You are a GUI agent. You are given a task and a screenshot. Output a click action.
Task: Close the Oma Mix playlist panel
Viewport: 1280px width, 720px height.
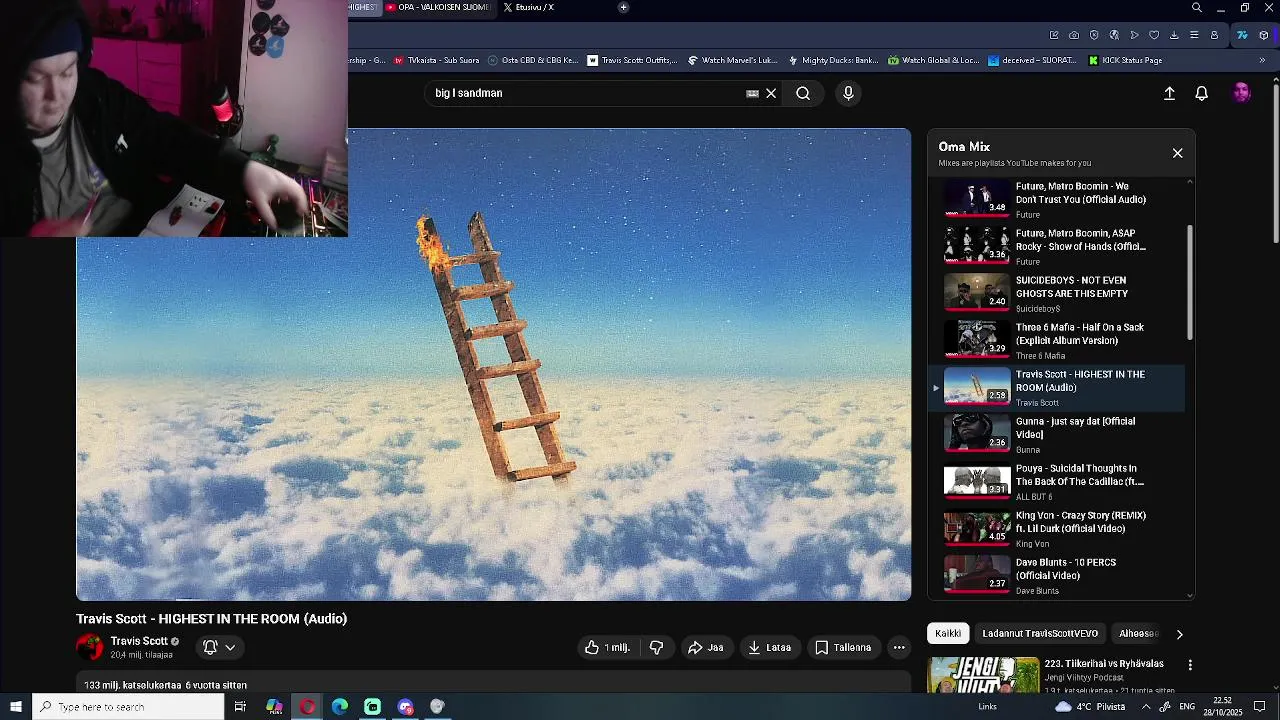[1177, 153]
